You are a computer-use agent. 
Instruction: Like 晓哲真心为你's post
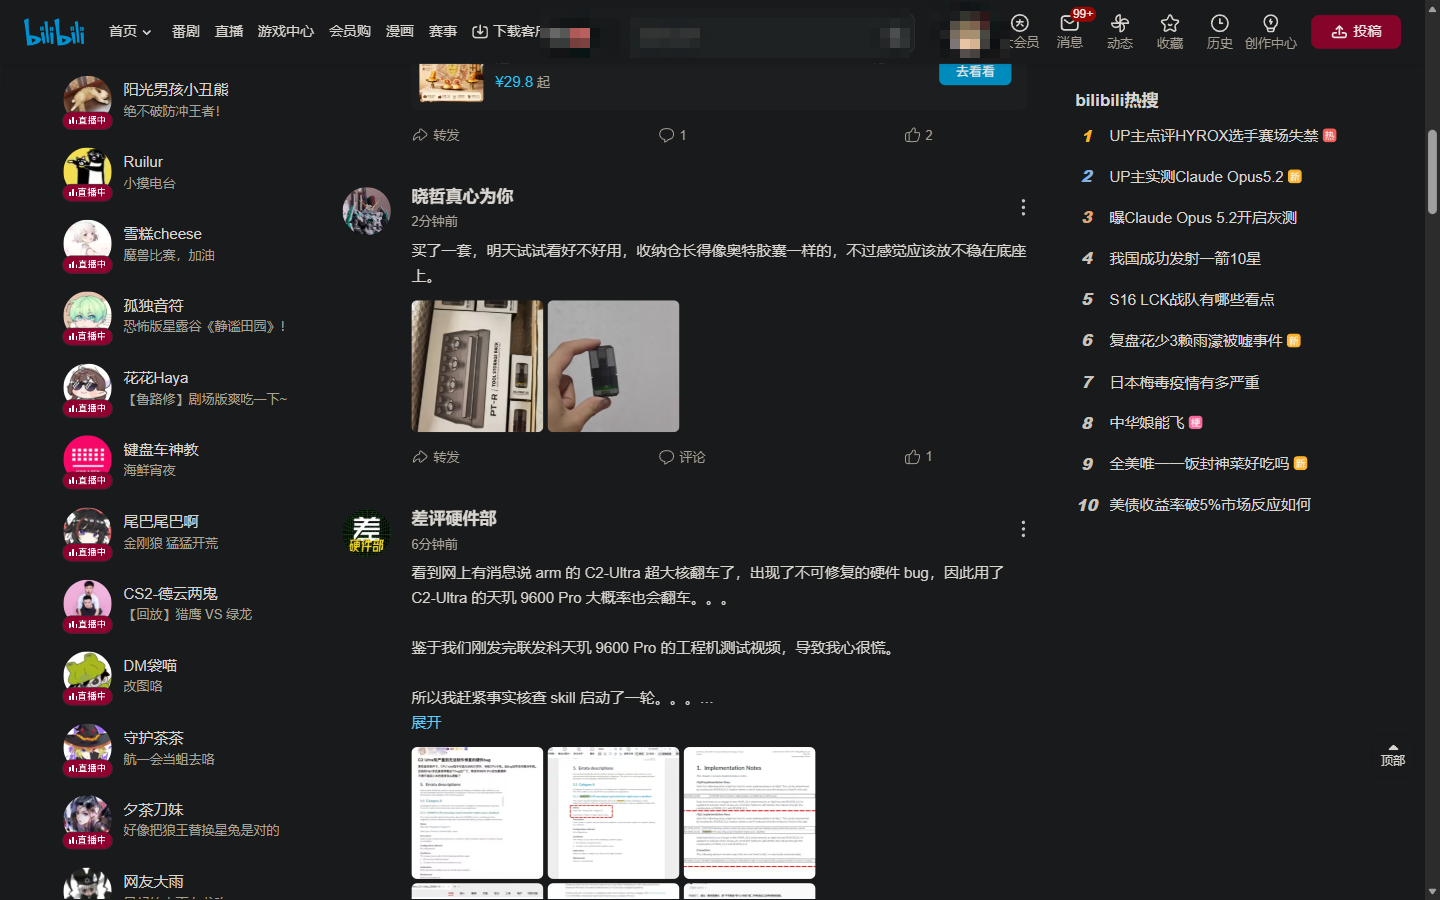[x=919, y=457]
